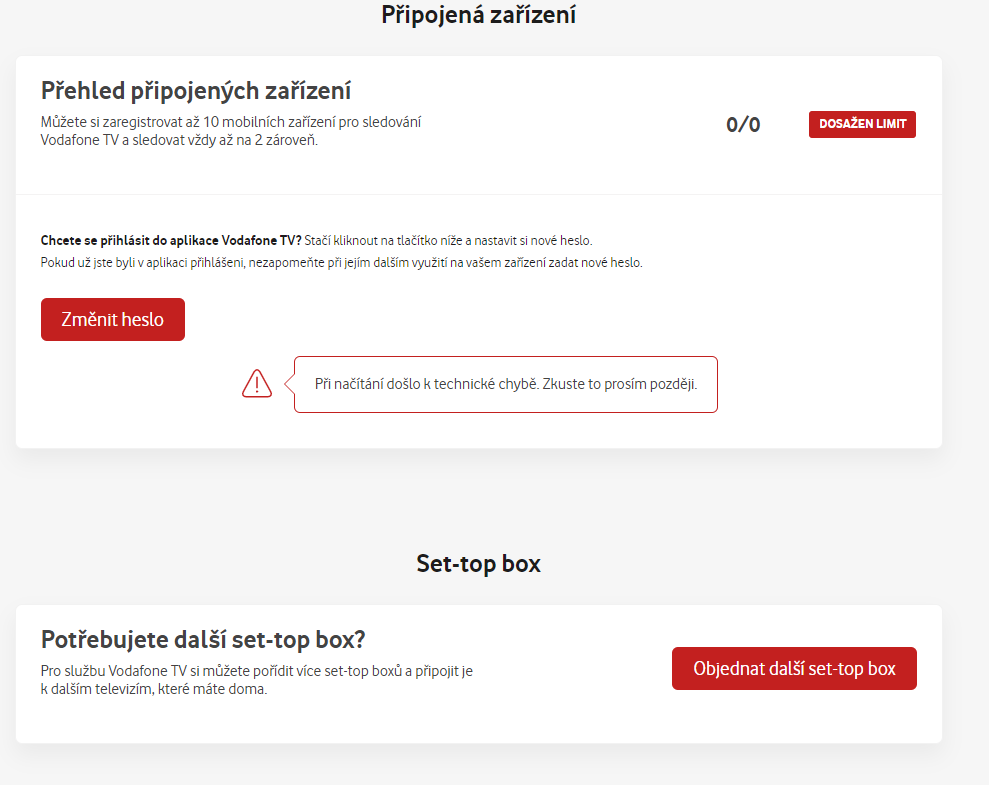
Task: Click 'Při načítání došlo k technické chybě' sentence
Action: pos(427,384)
